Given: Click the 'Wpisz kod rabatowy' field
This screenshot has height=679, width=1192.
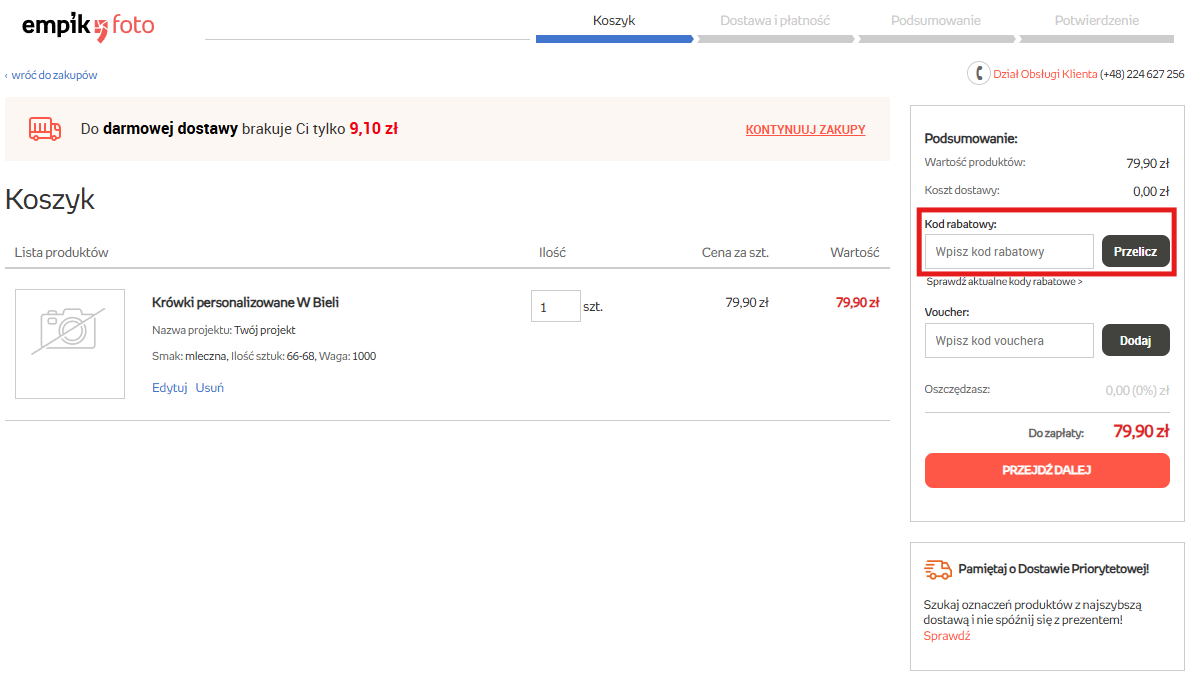Looking at the screenshot, I should point(1009,252).
